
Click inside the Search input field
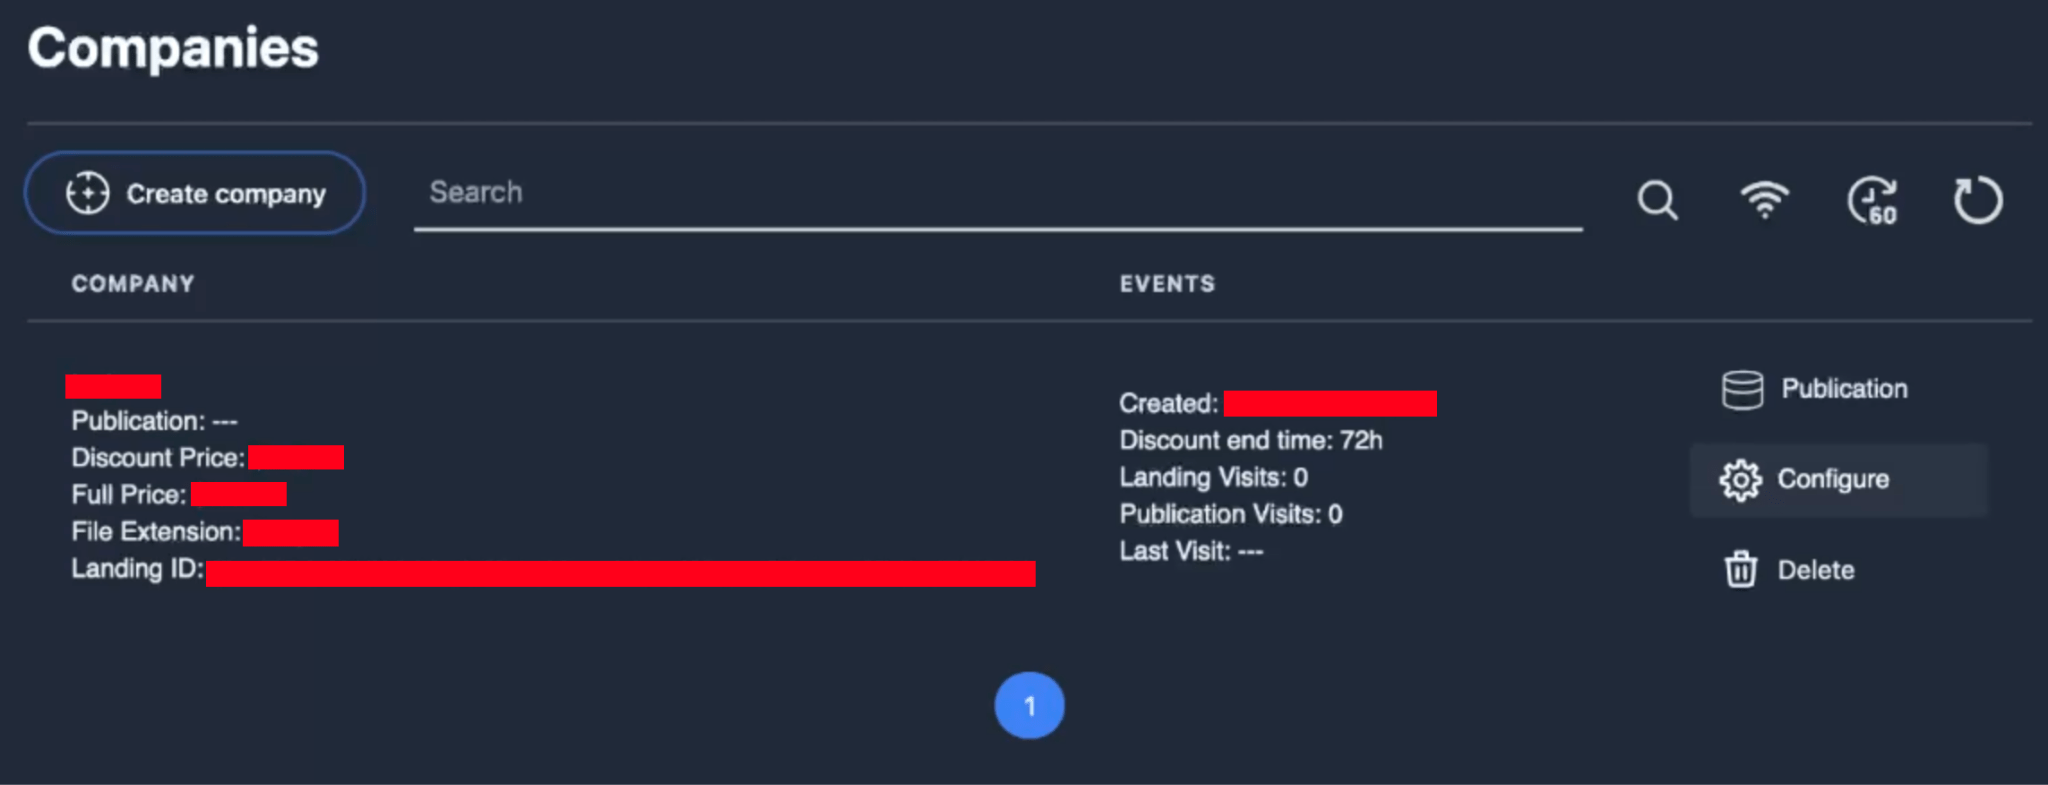click(x=900, y=195)
